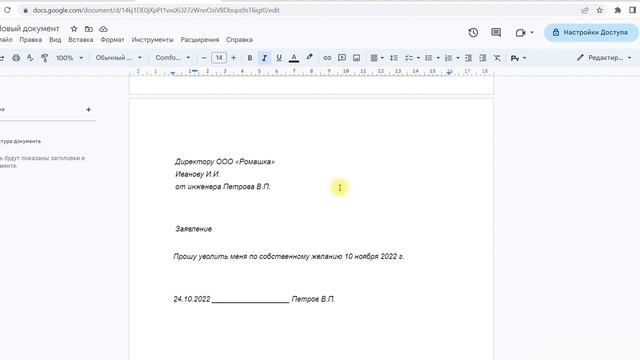Viewport: 640px width, 360px height.
Task: Open the browser extensions puzzle icon
Action: (618, 10)
